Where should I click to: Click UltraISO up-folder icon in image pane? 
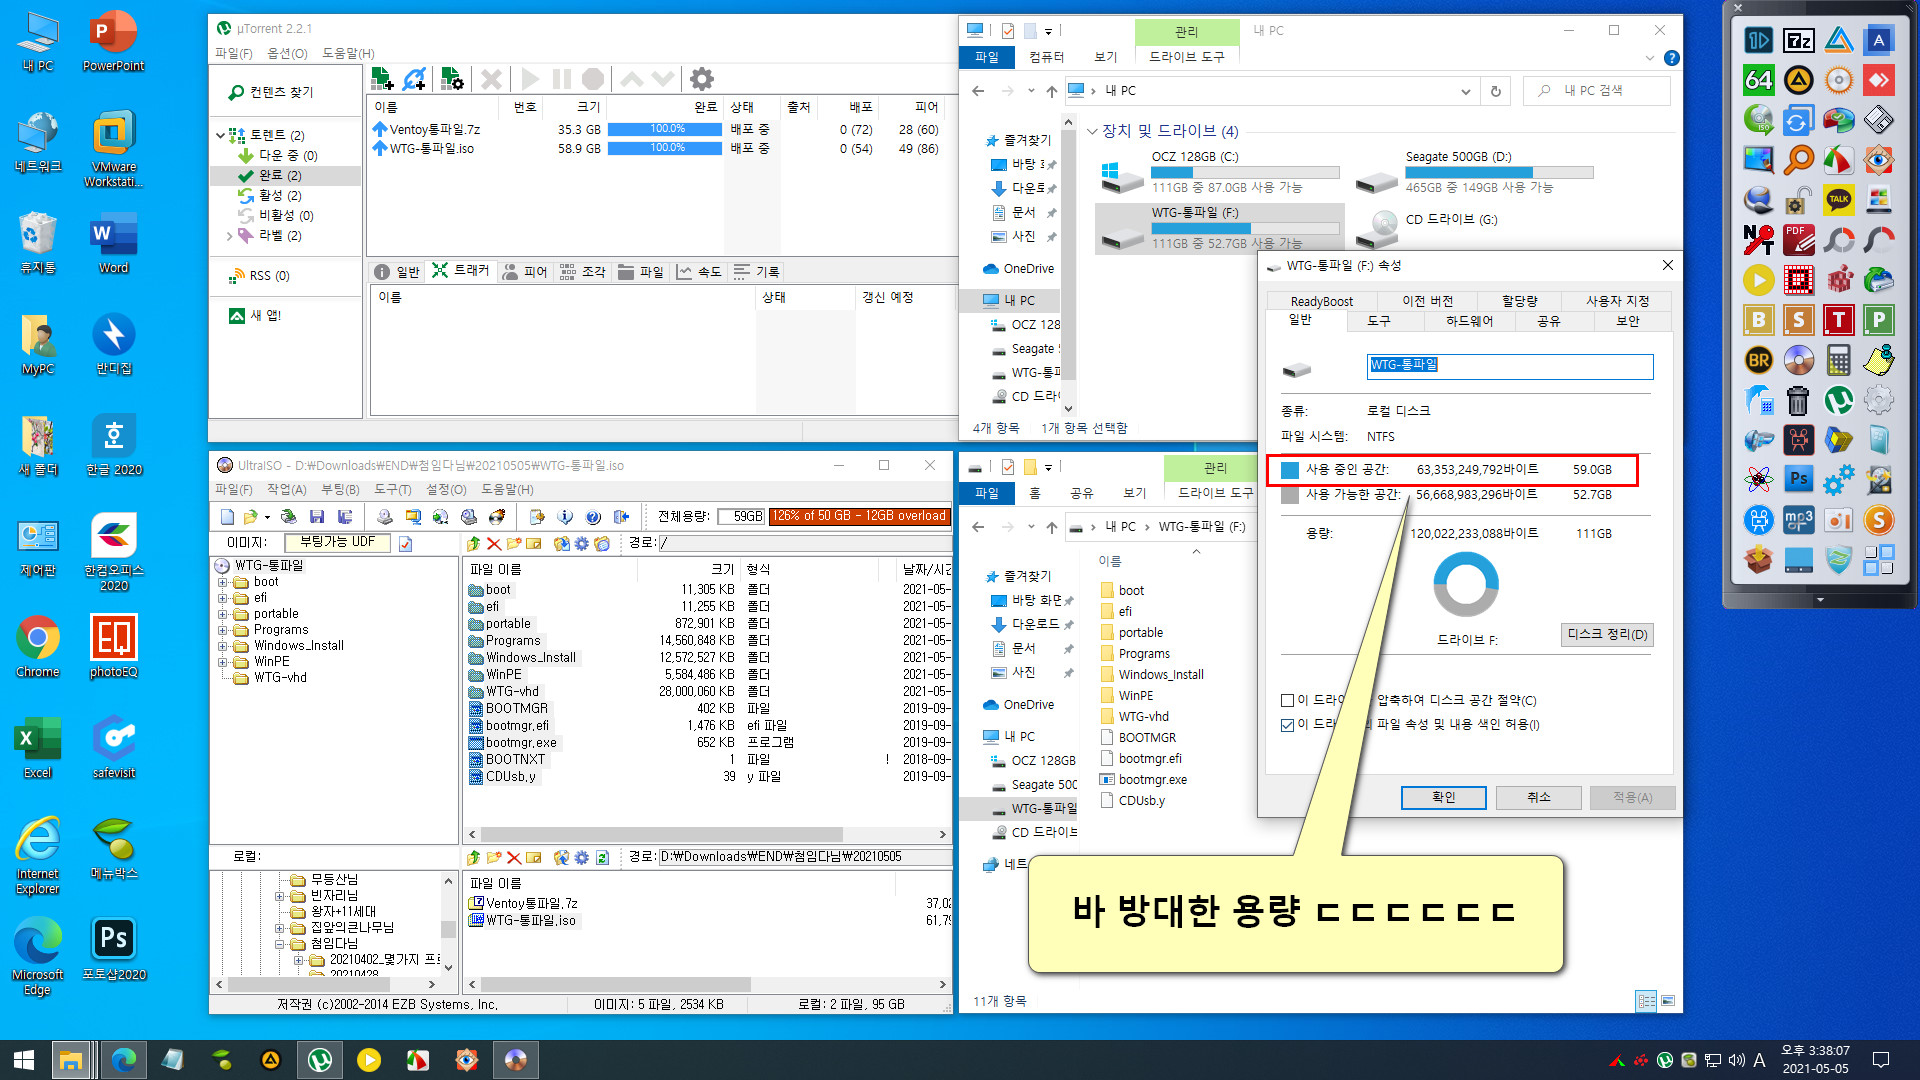(x=474, y=544)
